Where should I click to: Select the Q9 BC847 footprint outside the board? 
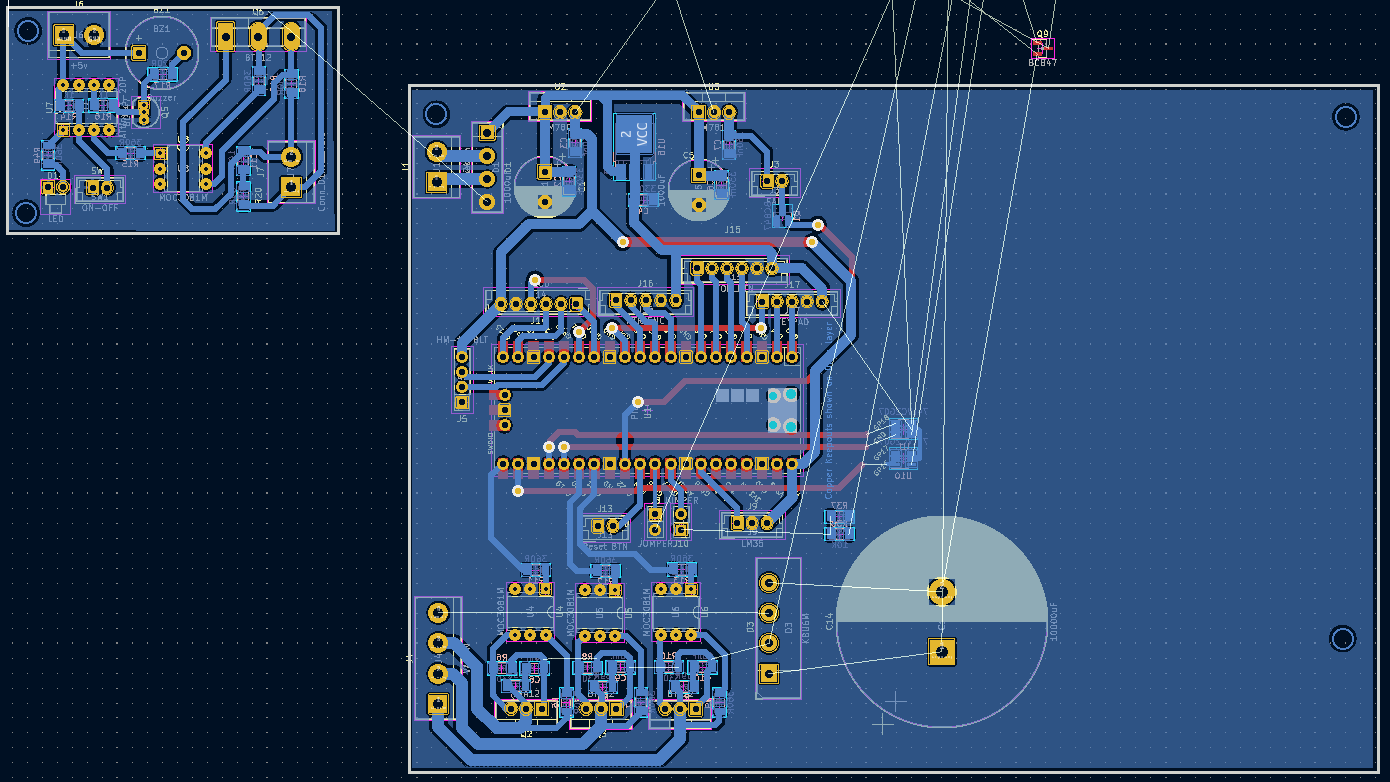(x=1043, y=47)
